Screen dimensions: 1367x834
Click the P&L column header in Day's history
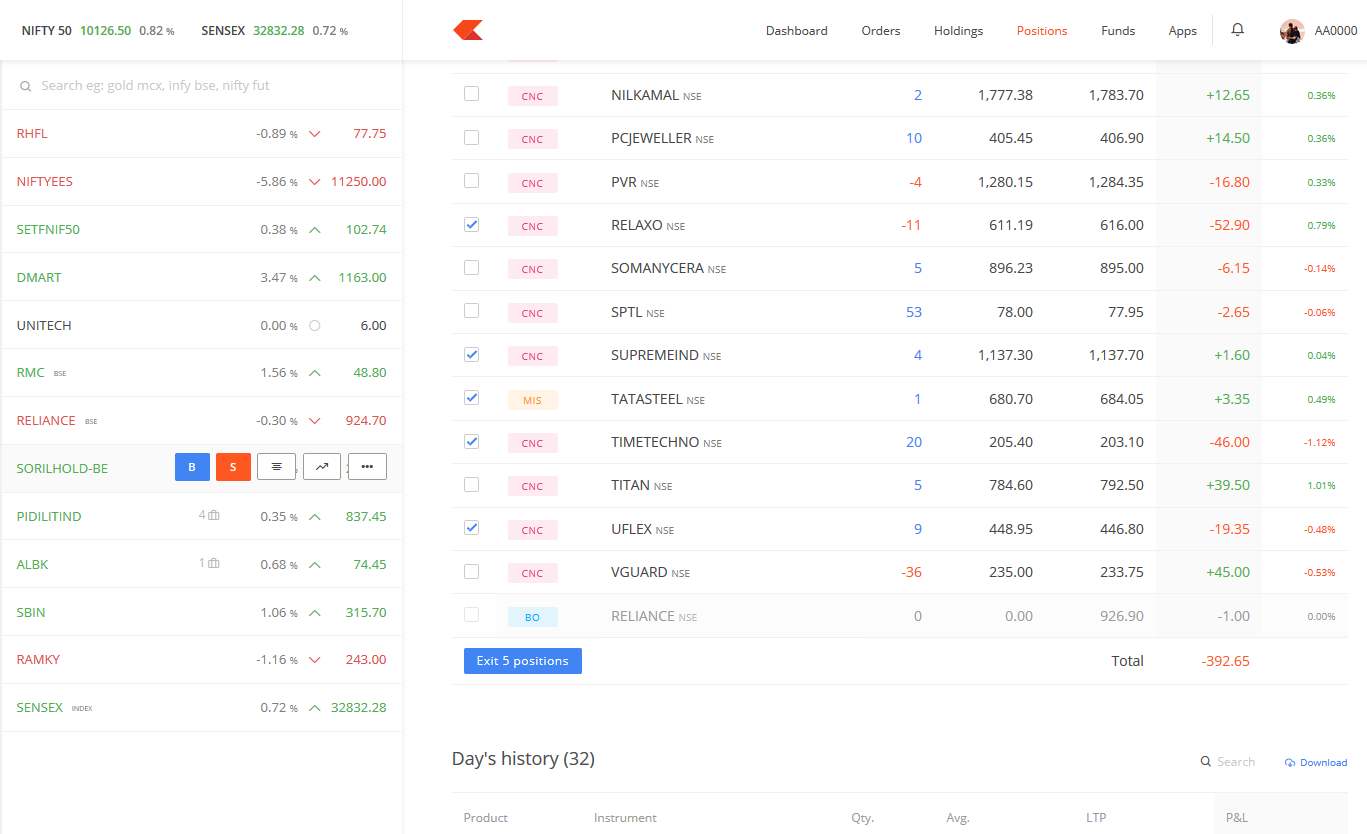pyautogui.click(x=1237, y=818)
